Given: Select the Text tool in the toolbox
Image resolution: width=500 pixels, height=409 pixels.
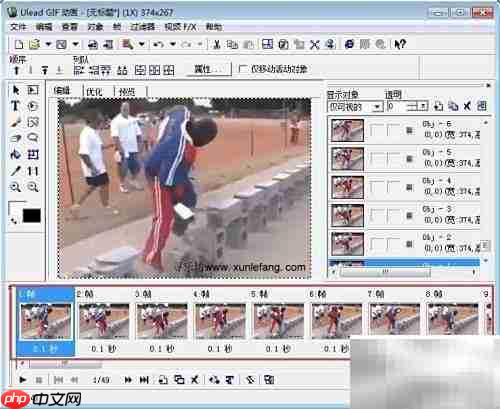Looking at the screenshot, I should tap(15, 106).
